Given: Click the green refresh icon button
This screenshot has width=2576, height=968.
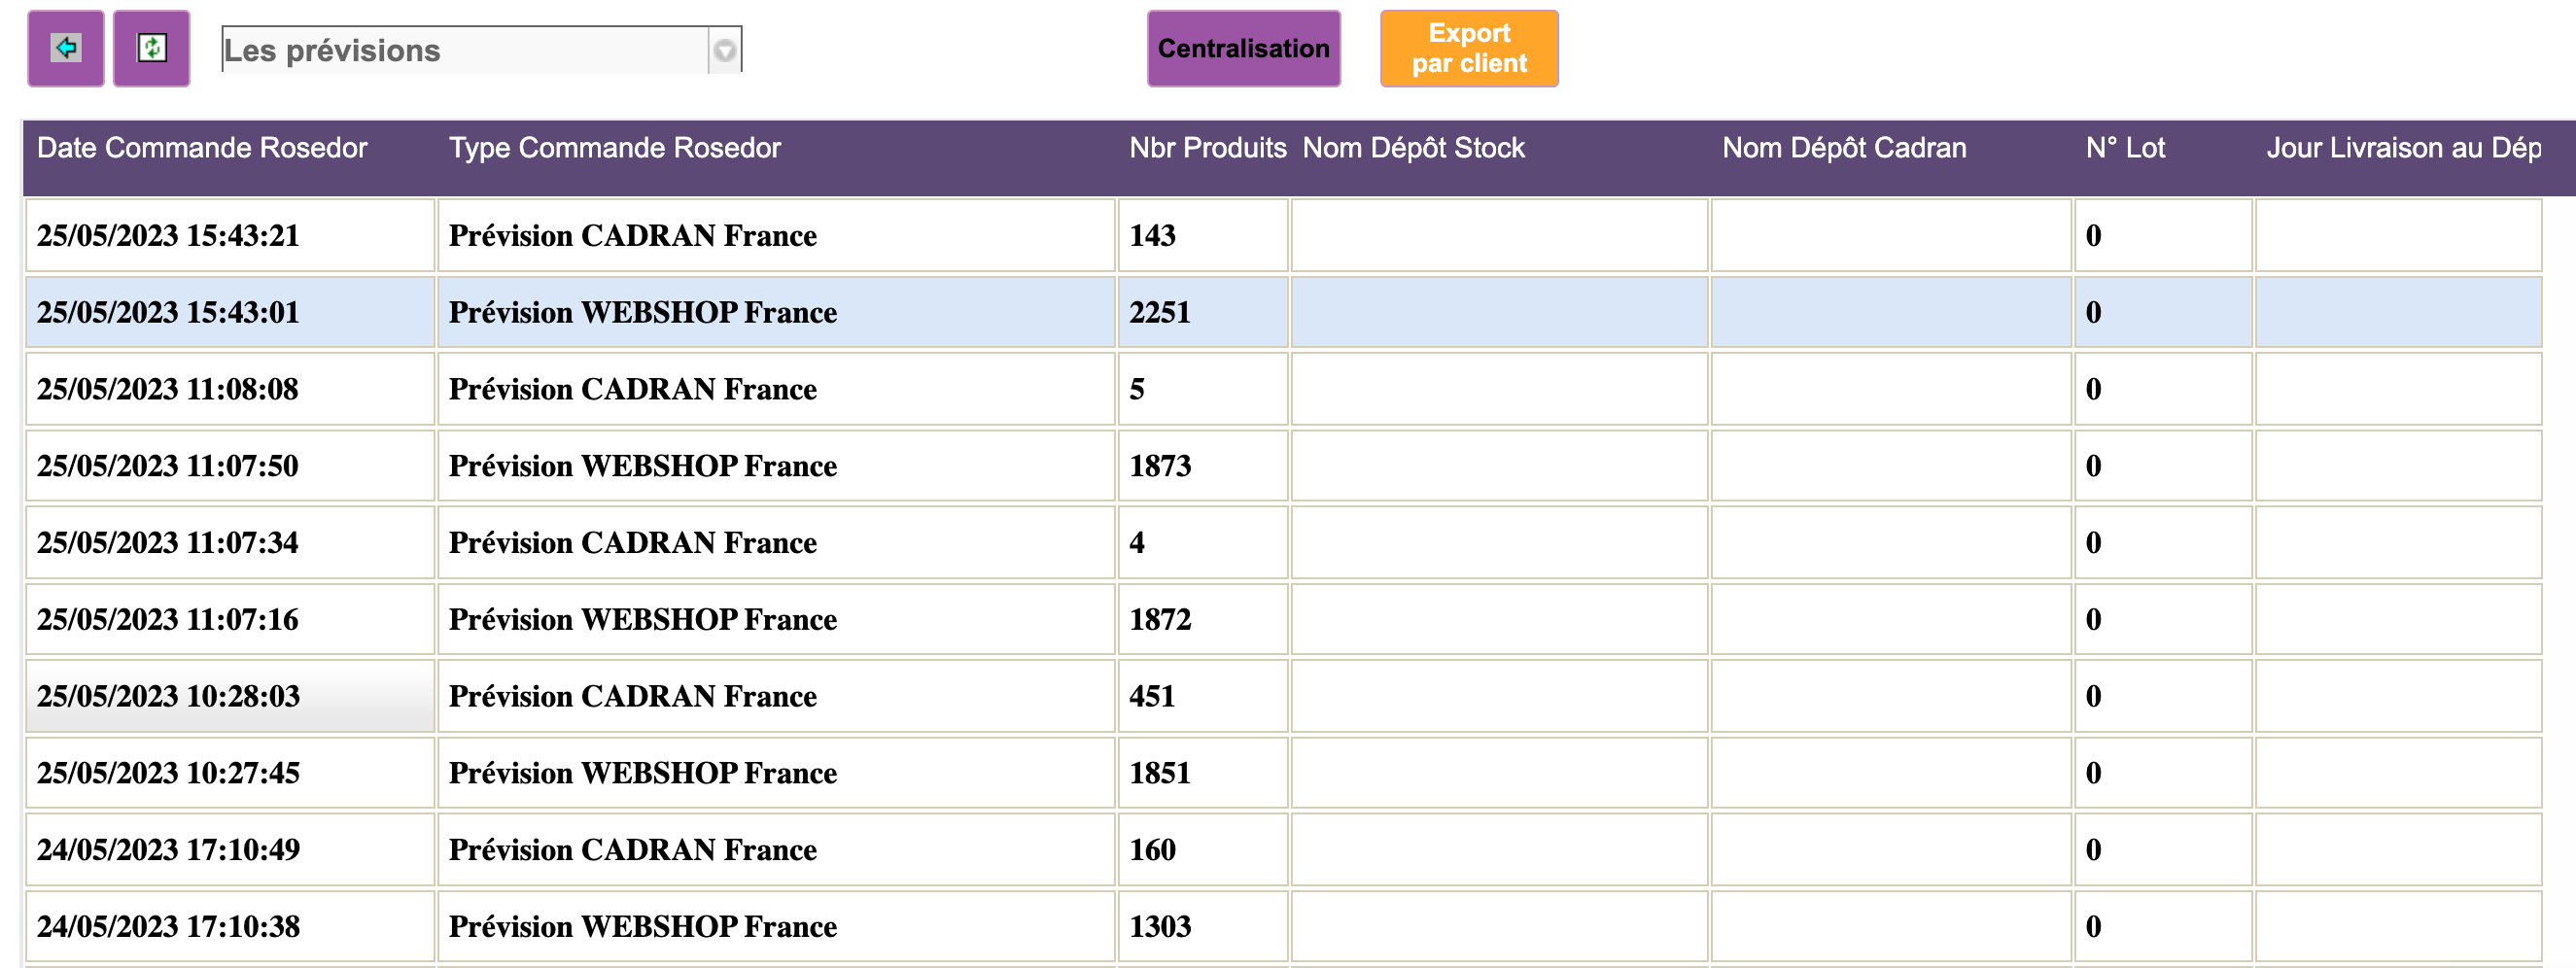Looking at the screenshot, I should tap(151, 48).
